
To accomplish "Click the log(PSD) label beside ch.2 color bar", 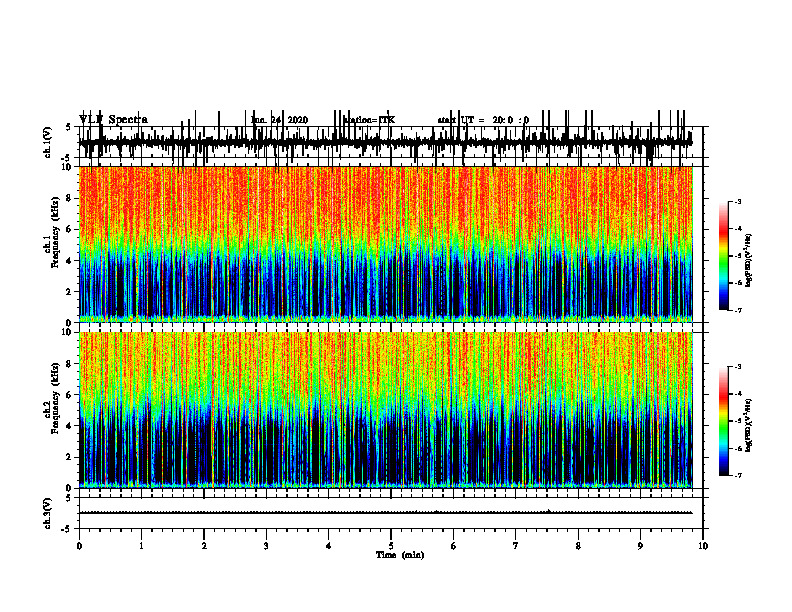I will point(748,425).
